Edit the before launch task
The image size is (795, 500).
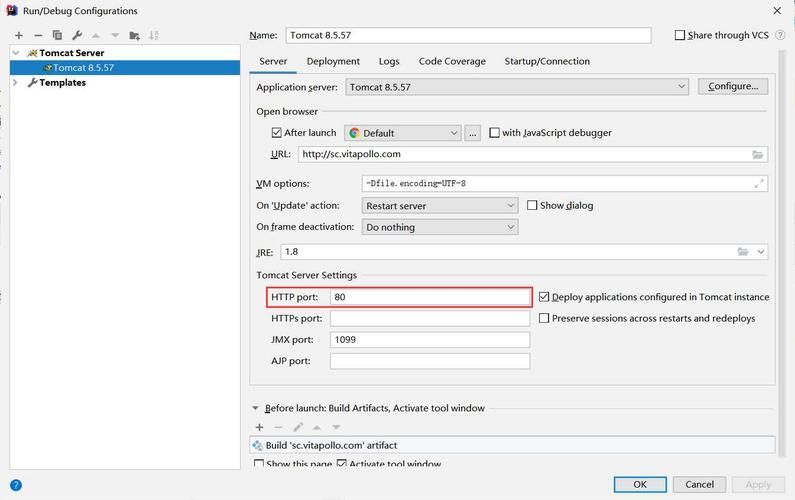pyautogui.click(x=298, y=427)
